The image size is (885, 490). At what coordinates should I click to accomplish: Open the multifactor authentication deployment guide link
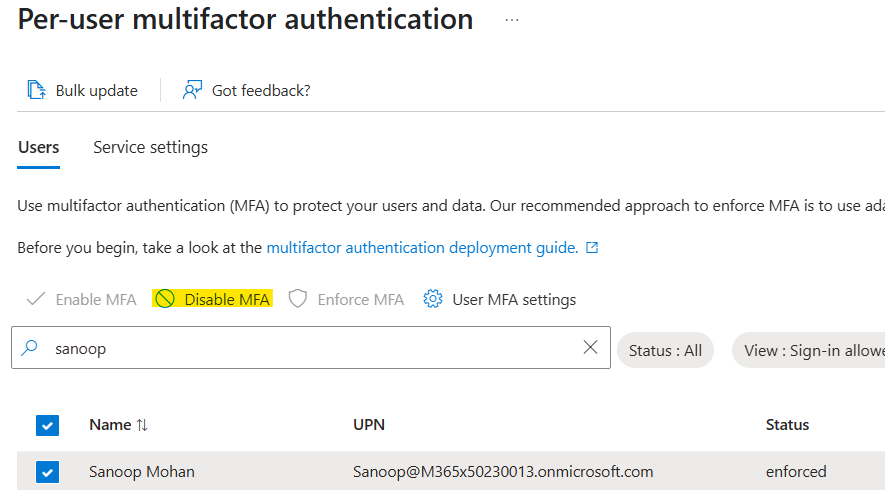pyautogui.click(x=422, y=247)
